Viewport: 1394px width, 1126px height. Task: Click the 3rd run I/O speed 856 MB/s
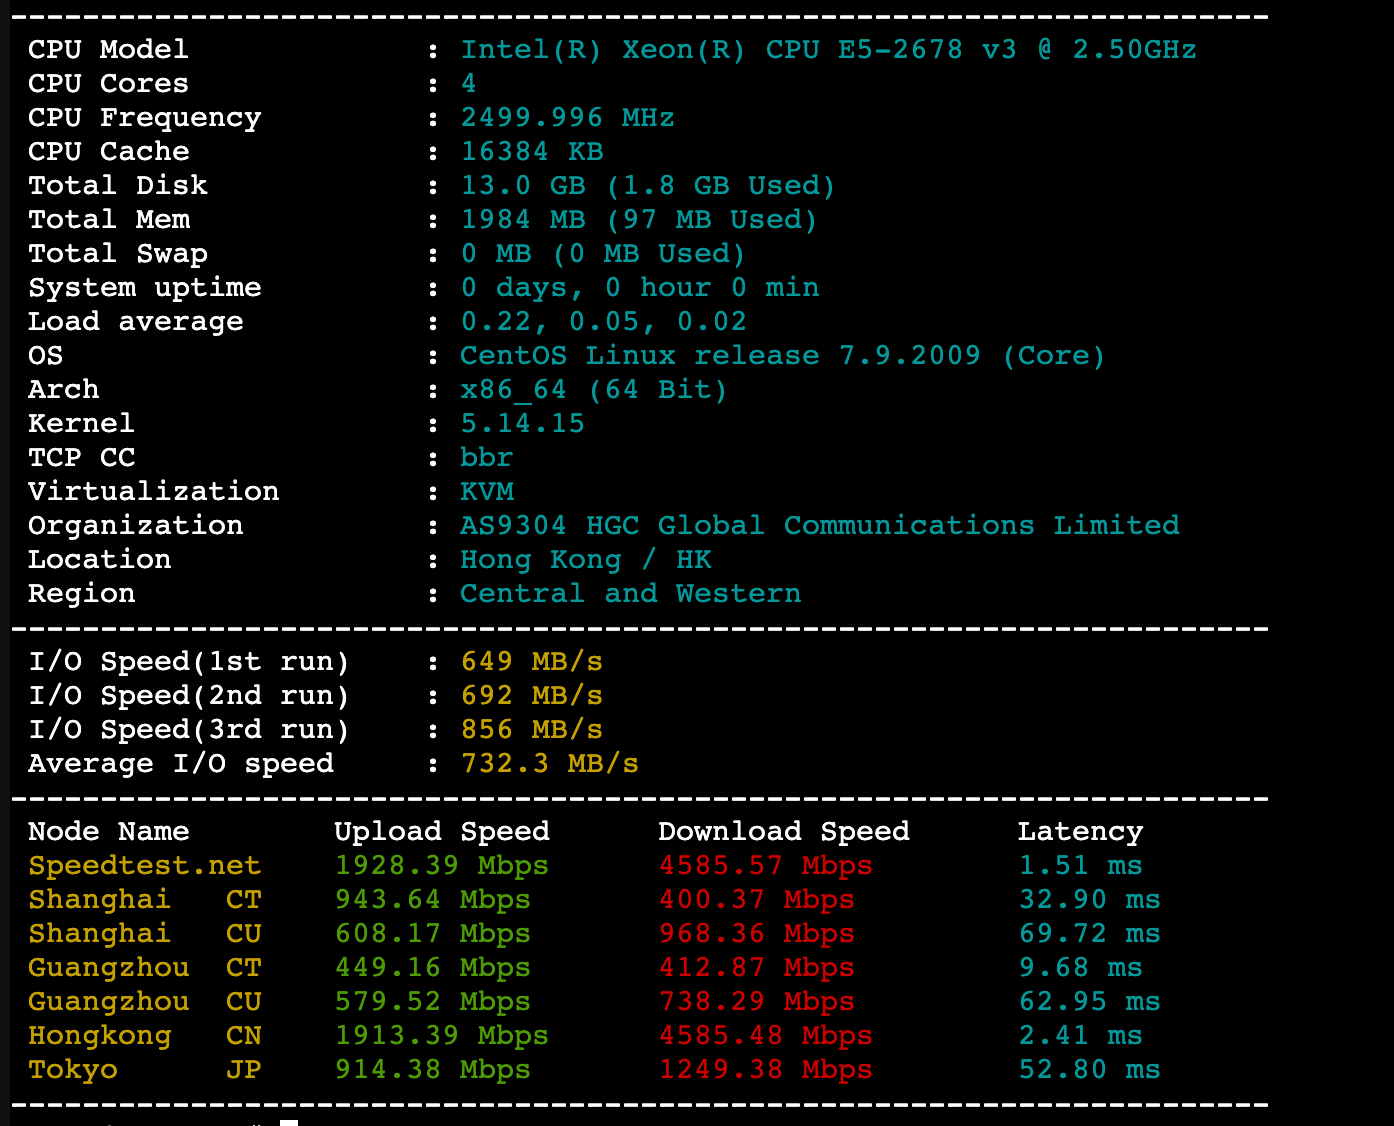[x=531, y=730]
